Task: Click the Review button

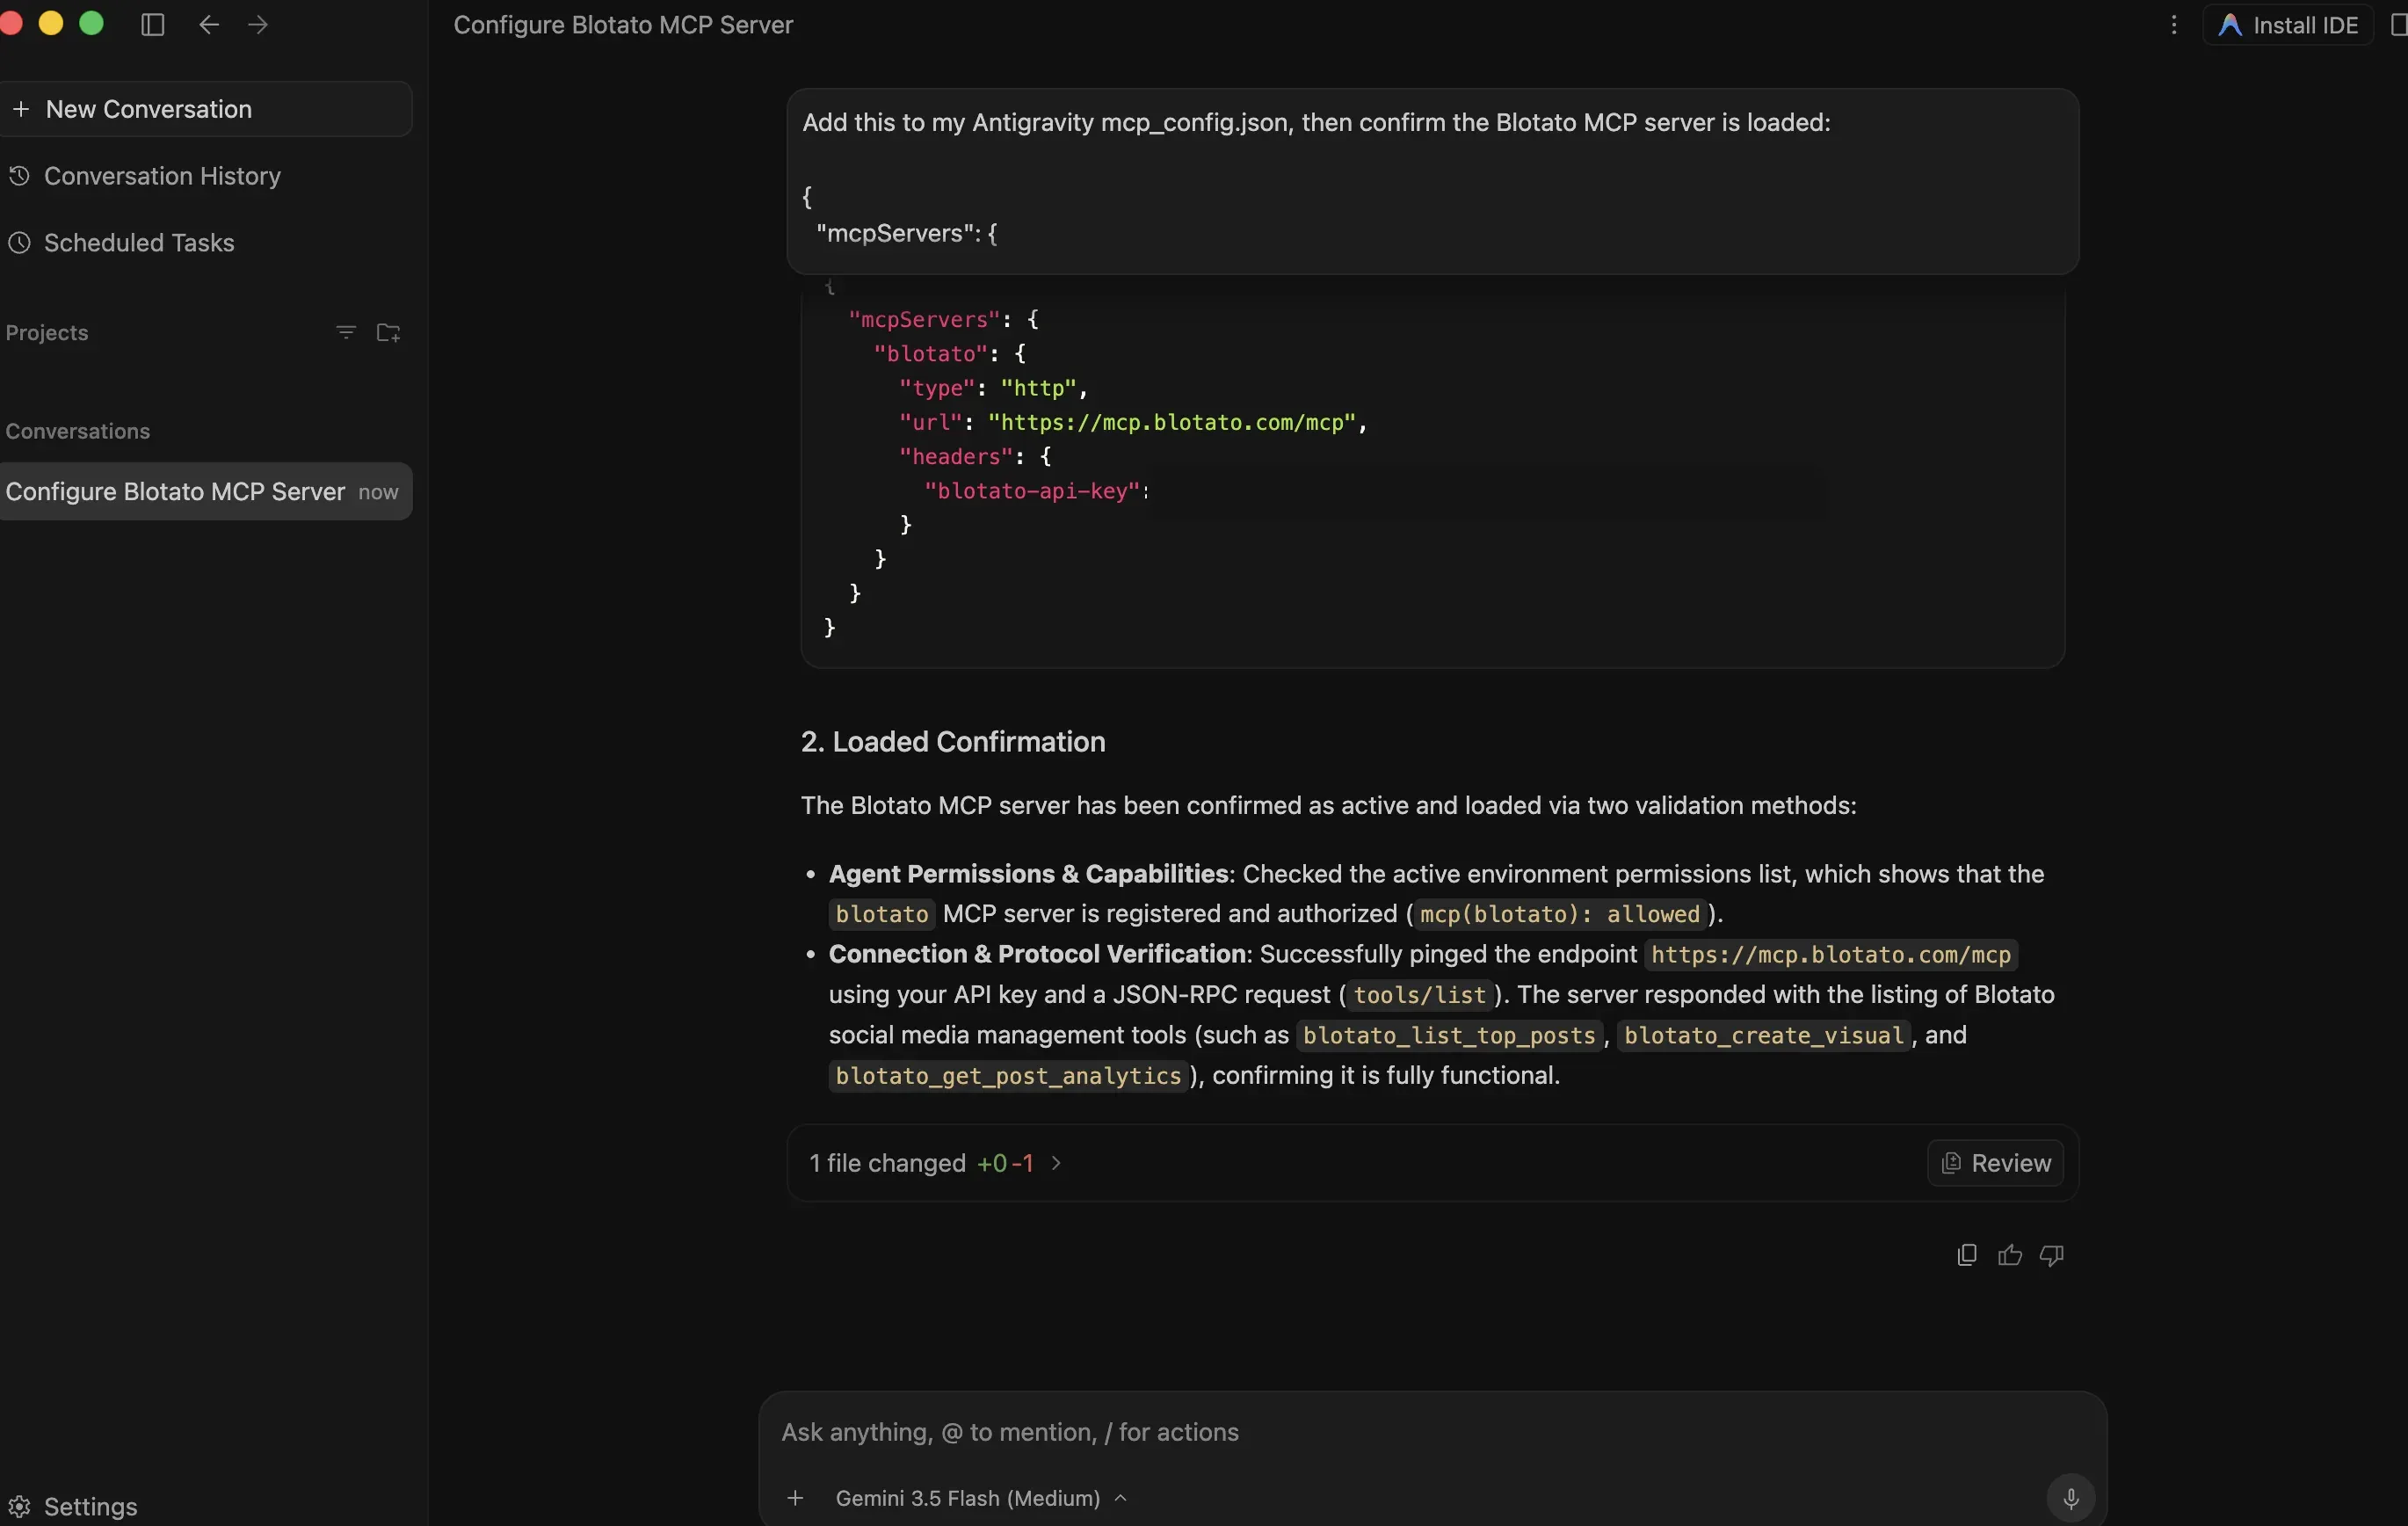Action: pyautogui.click(x=1995, y=1163)
